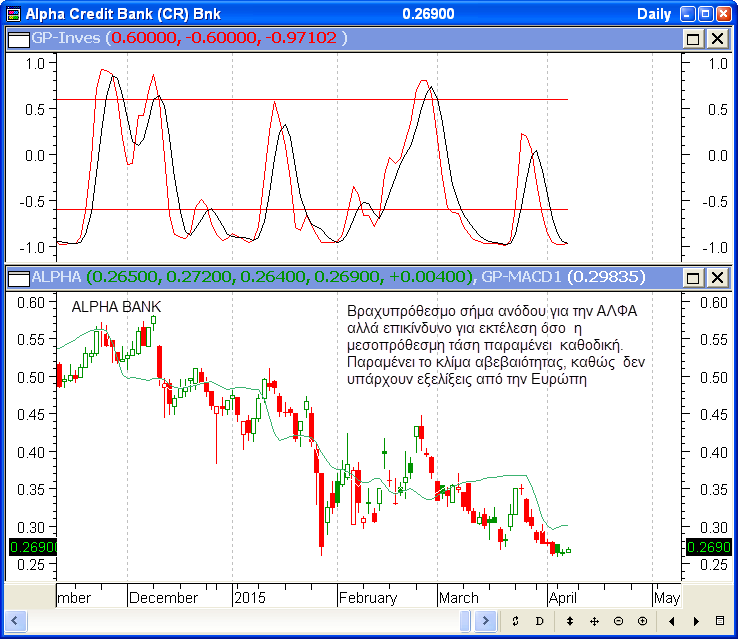Maximize the Alpha Credit Bank chart window

pos(706,14)
